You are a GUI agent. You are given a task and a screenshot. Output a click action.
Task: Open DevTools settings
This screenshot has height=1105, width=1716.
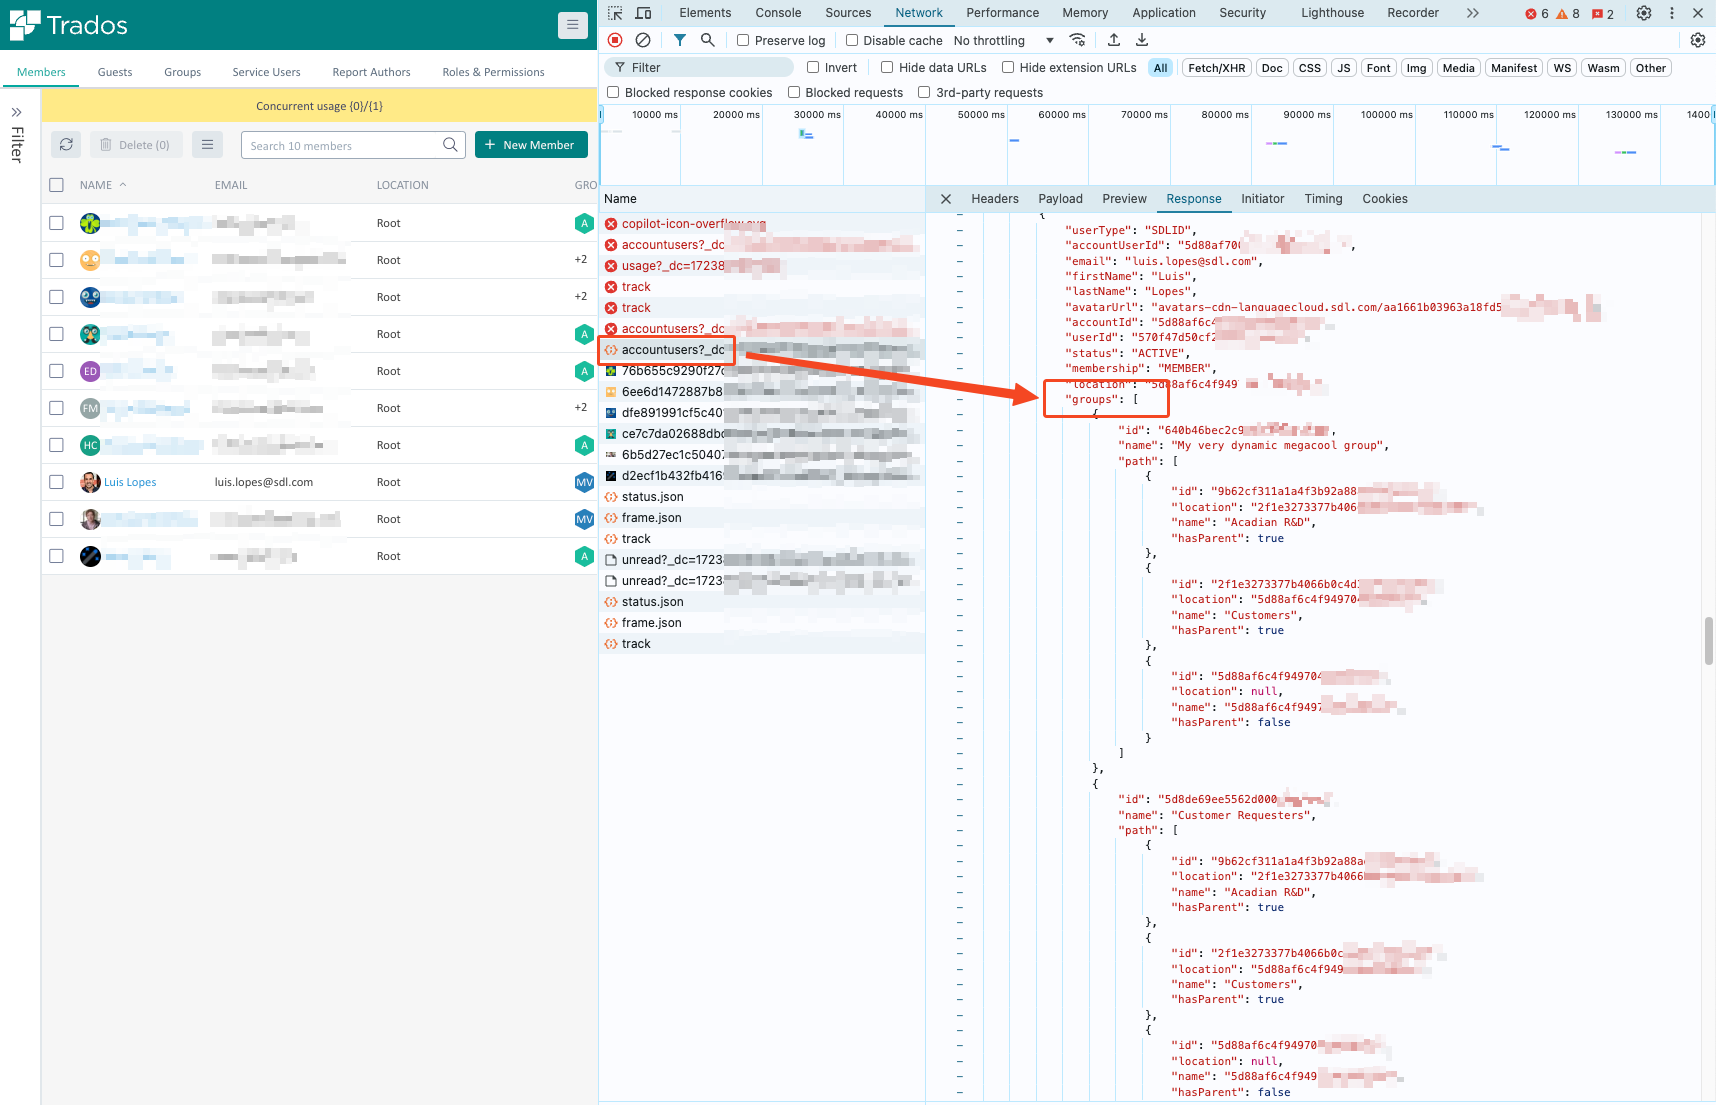pyautogui.click(x=1644, y=13)
